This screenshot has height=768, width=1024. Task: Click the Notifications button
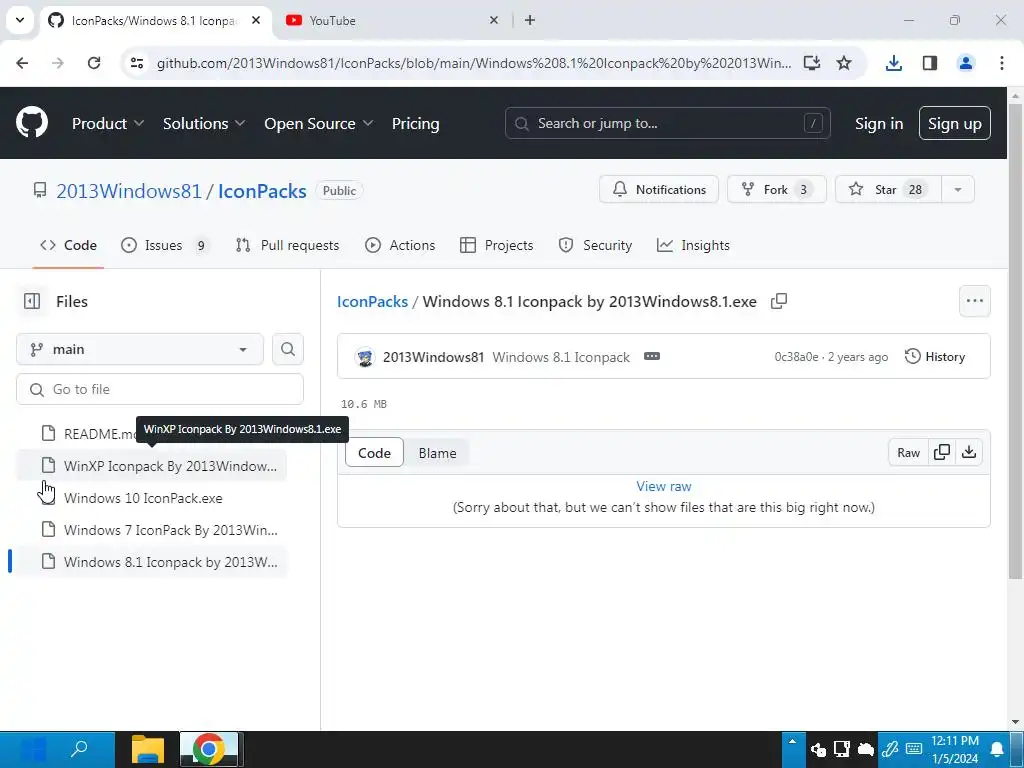coord(659,189)
